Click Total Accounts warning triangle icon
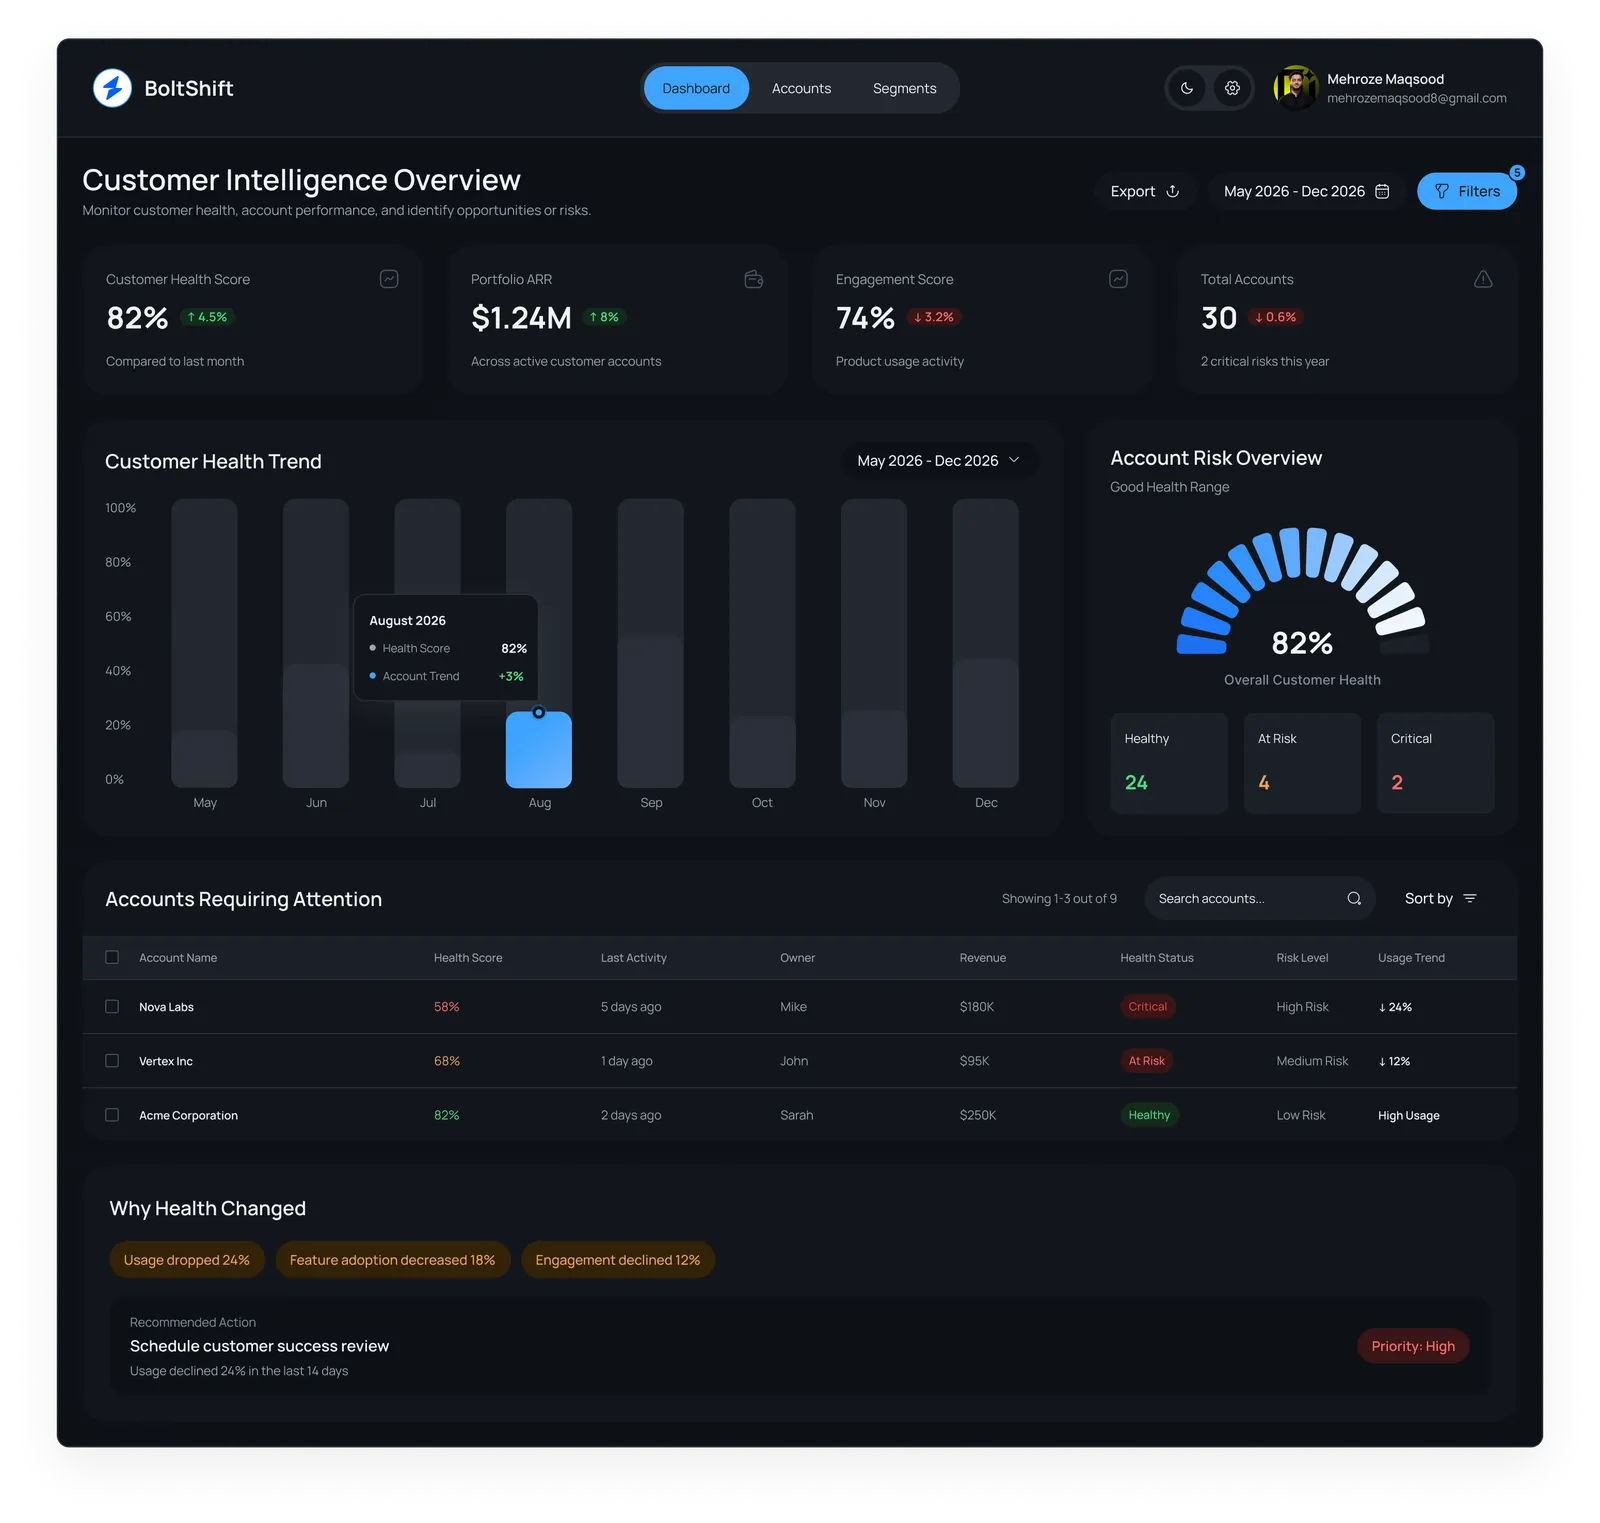 pyautogui.click(x=1483, y=279)
